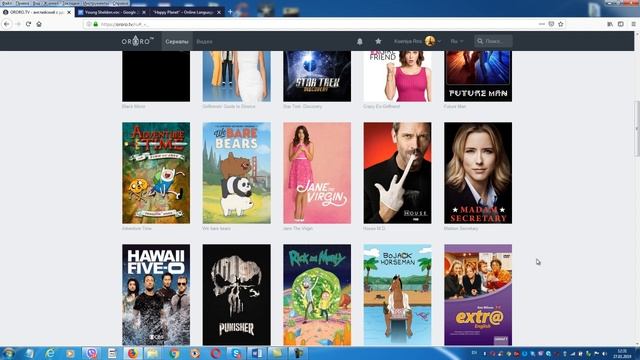Screen dimensions: 640x360
Task: Open the We Bare Bears title link
Action: (x=216, y=229)
